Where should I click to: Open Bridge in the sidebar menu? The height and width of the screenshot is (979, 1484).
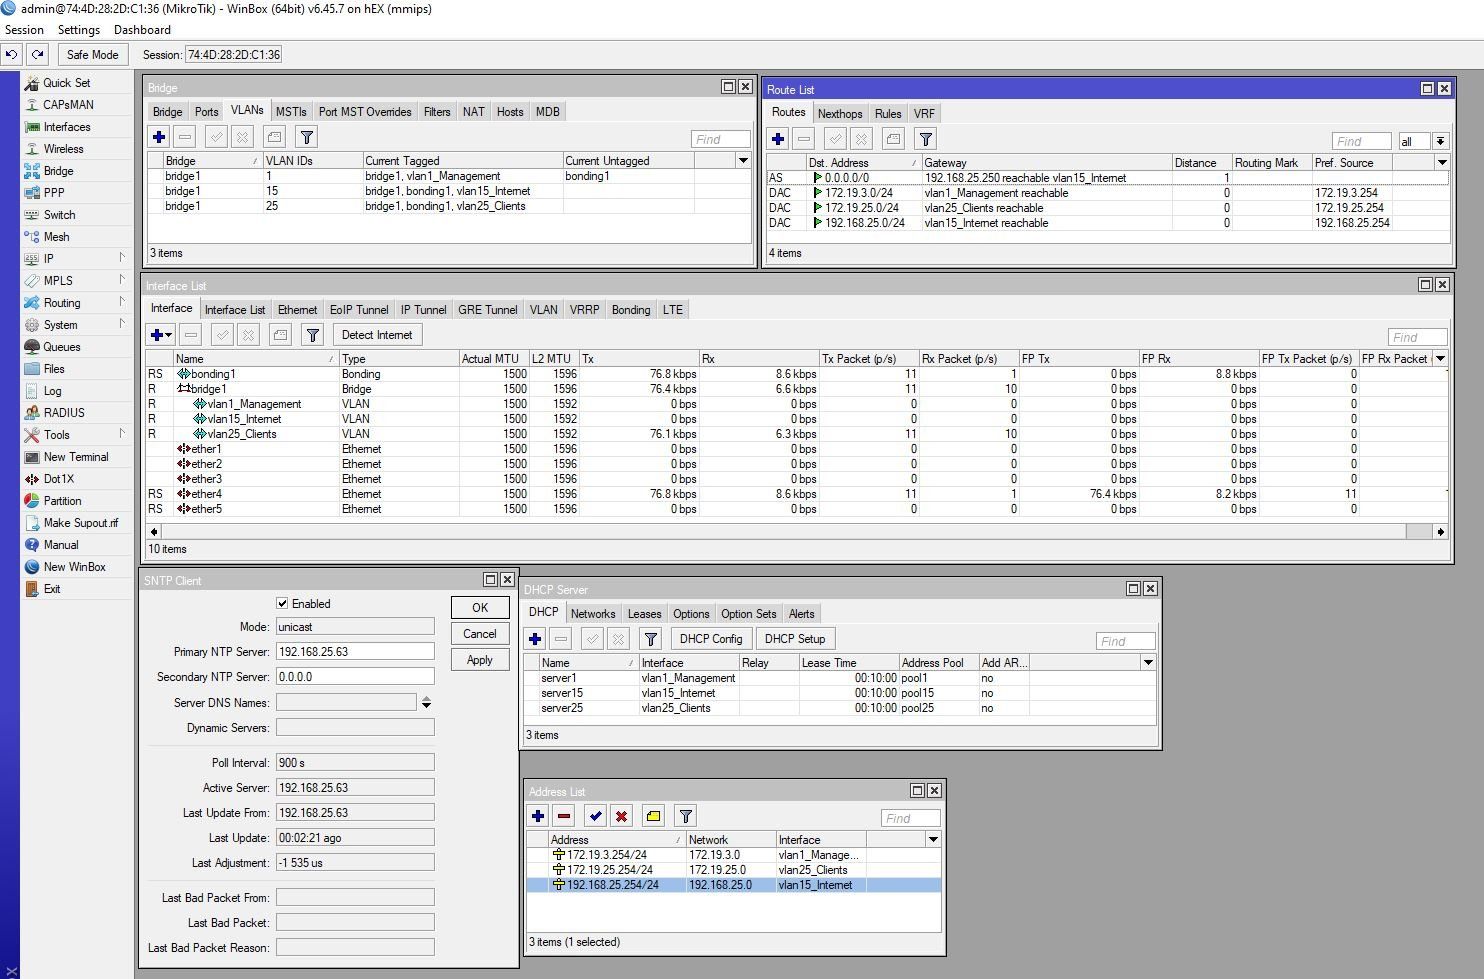(58, 171)
